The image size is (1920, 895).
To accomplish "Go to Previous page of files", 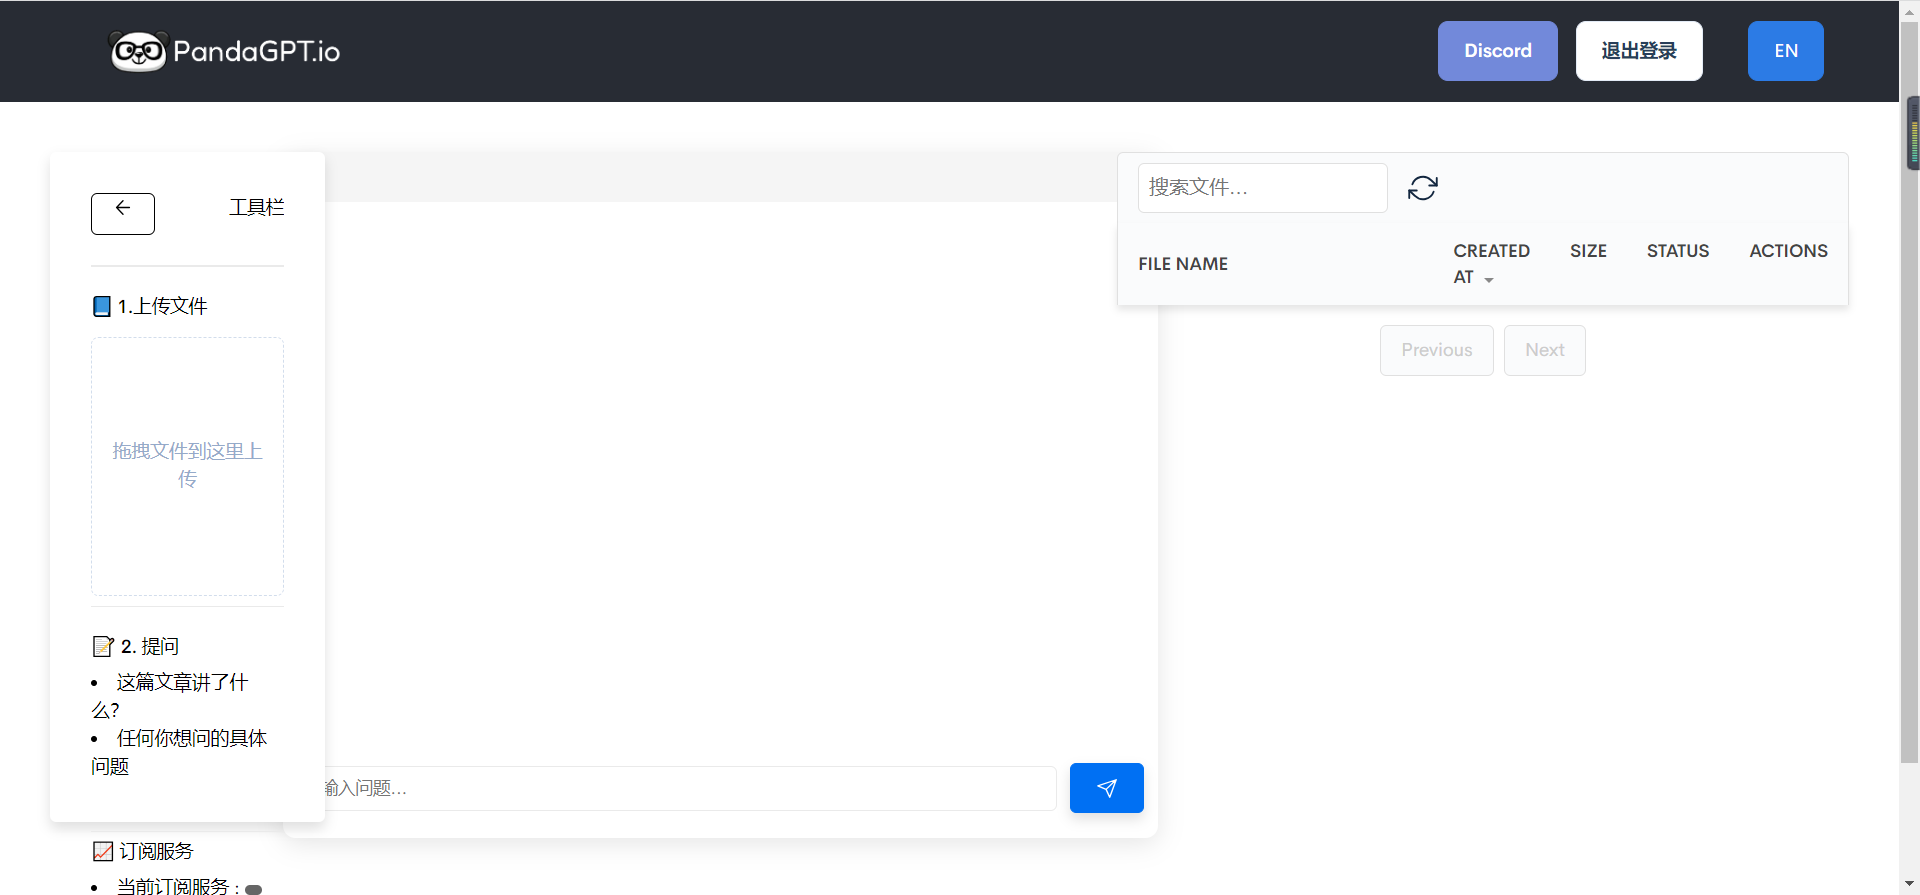I will pos(1436,350).
